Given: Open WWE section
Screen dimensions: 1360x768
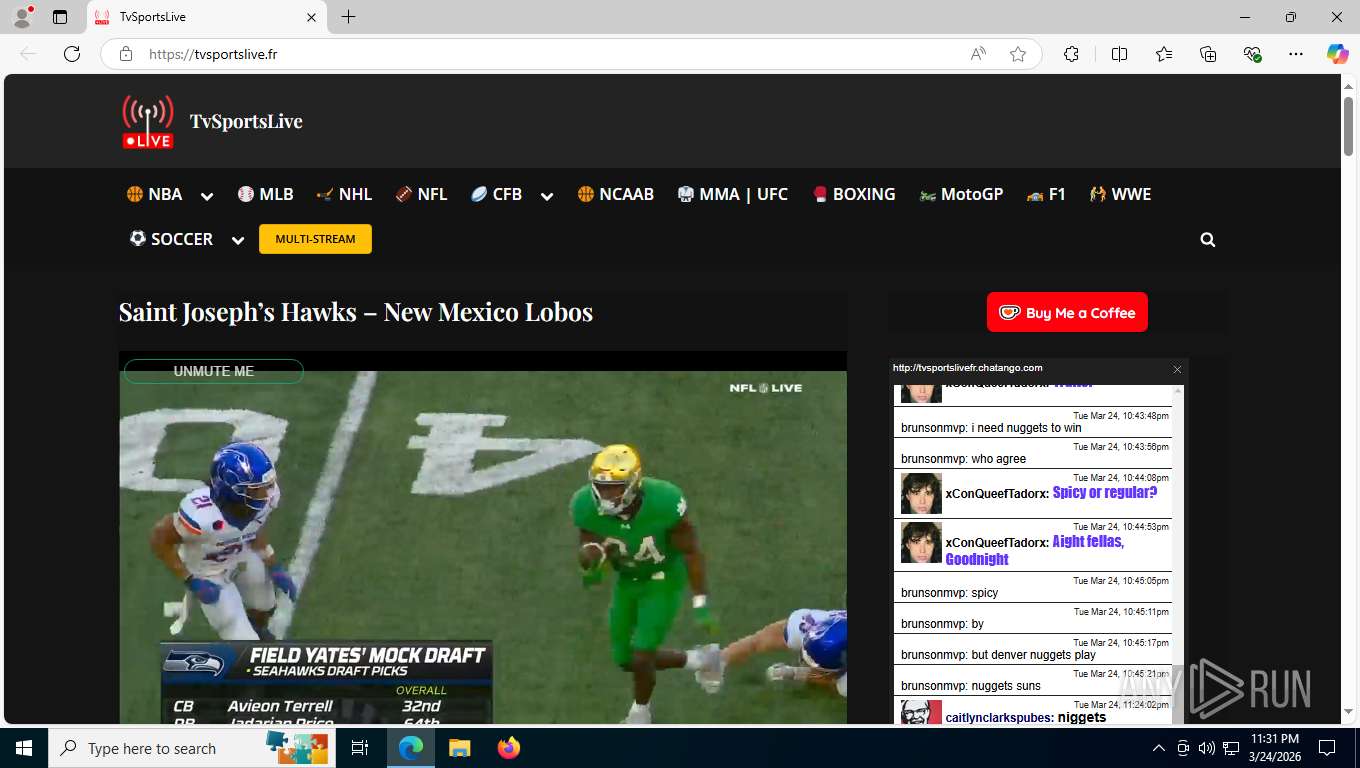Looking at the screenshot, I should pyautogui.click(x=1121, y=194).
